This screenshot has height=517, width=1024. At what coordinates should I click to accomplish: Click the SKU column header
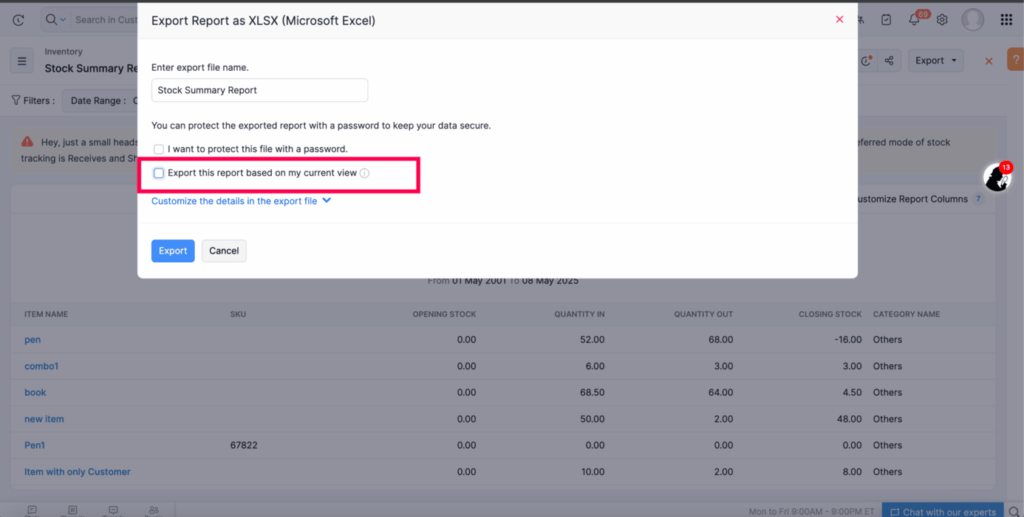point(238,314)
